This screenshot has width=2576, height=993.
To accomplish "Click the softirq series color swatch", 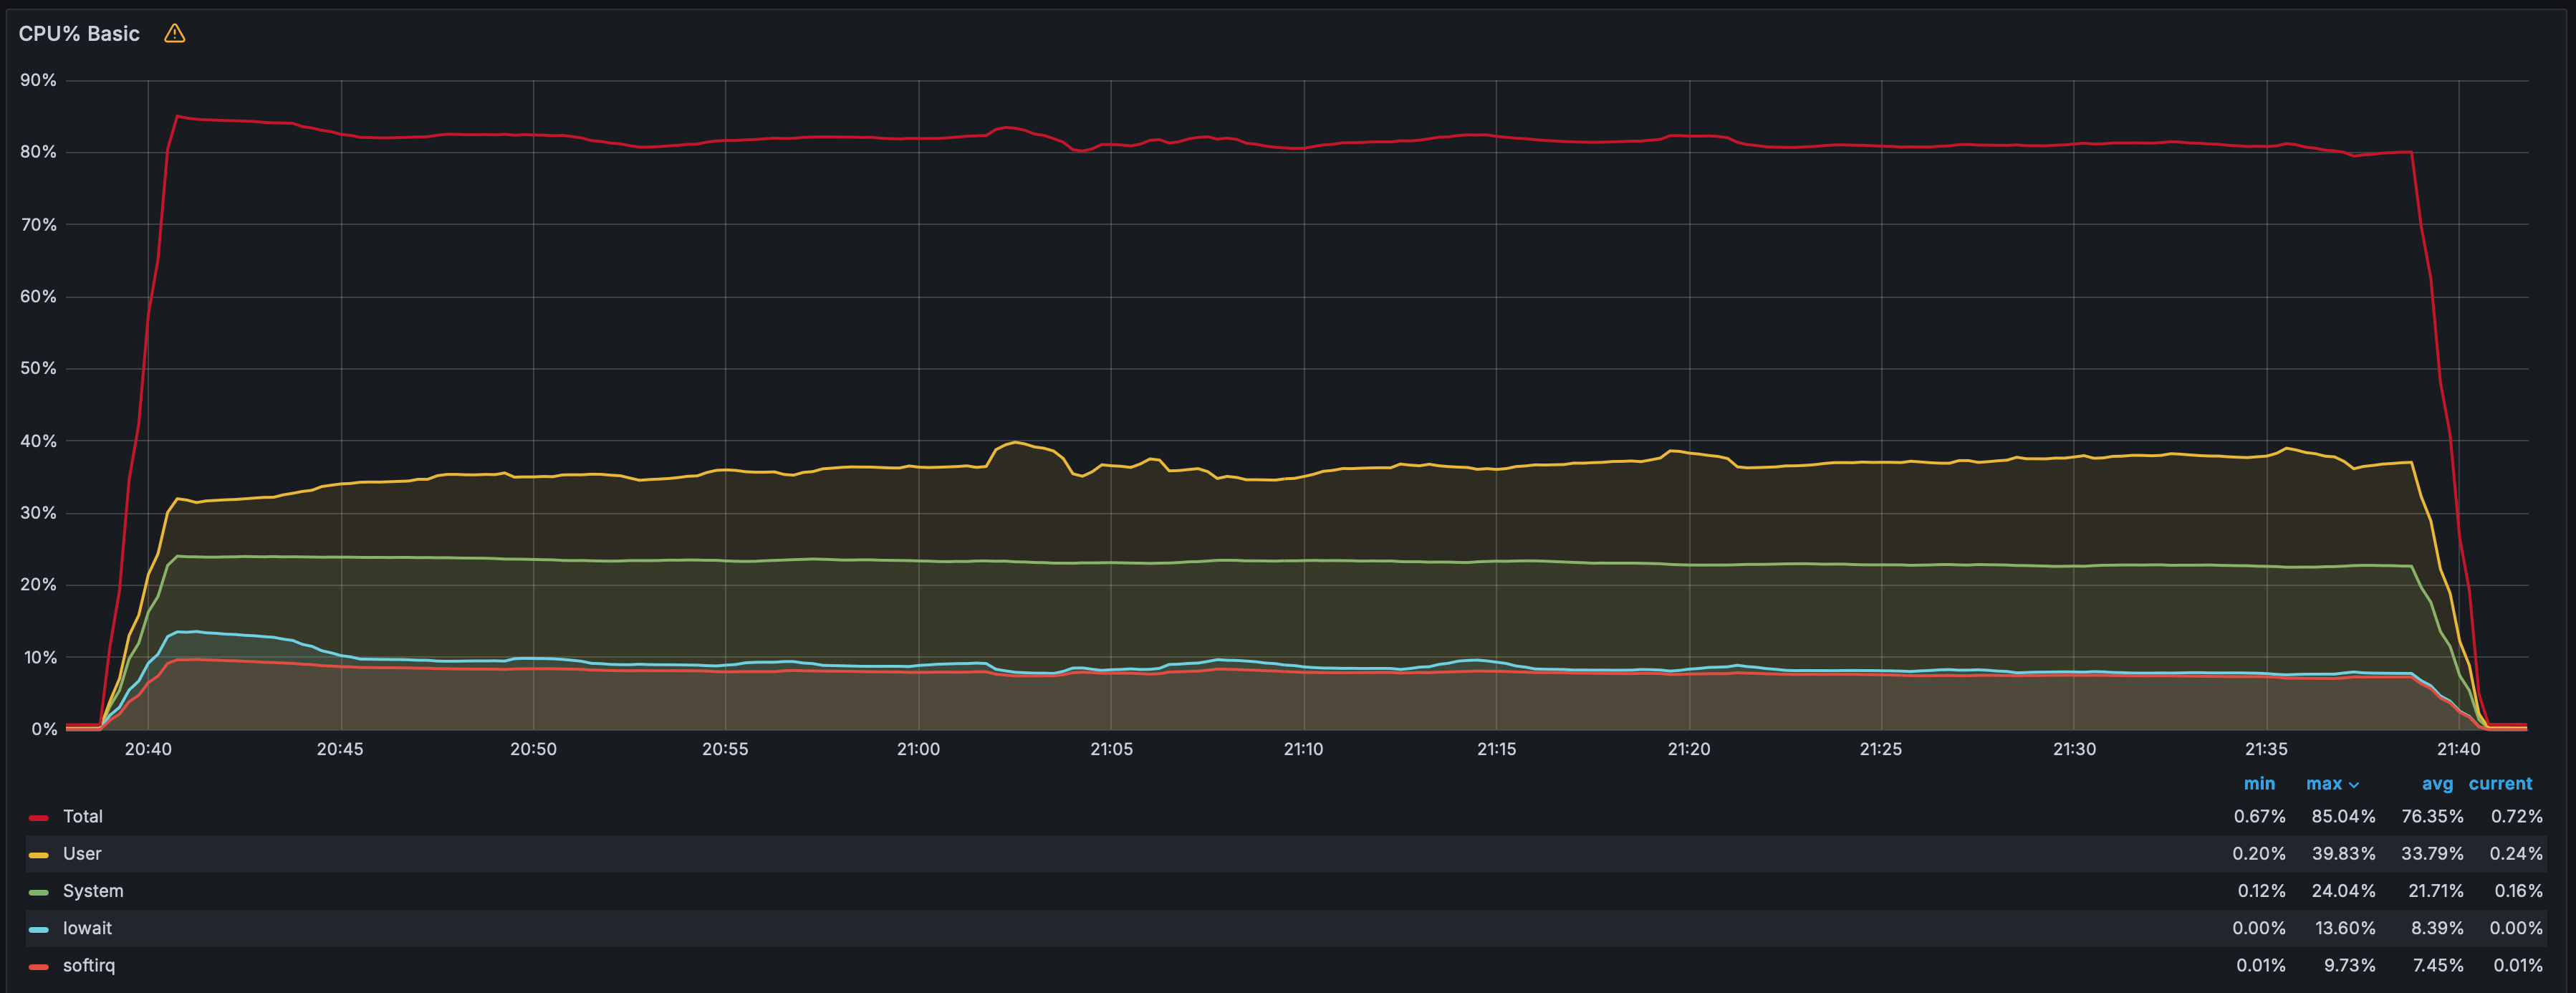I will pos(39,967).
